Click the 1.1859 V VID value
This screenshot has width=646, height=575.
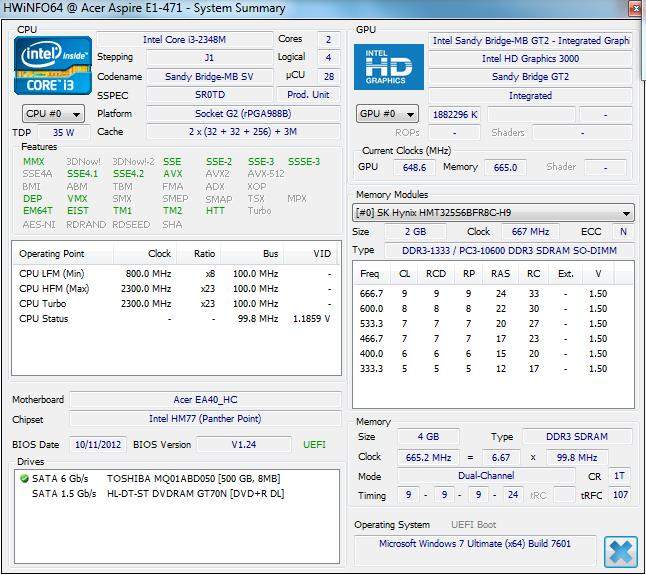point(311,319)
